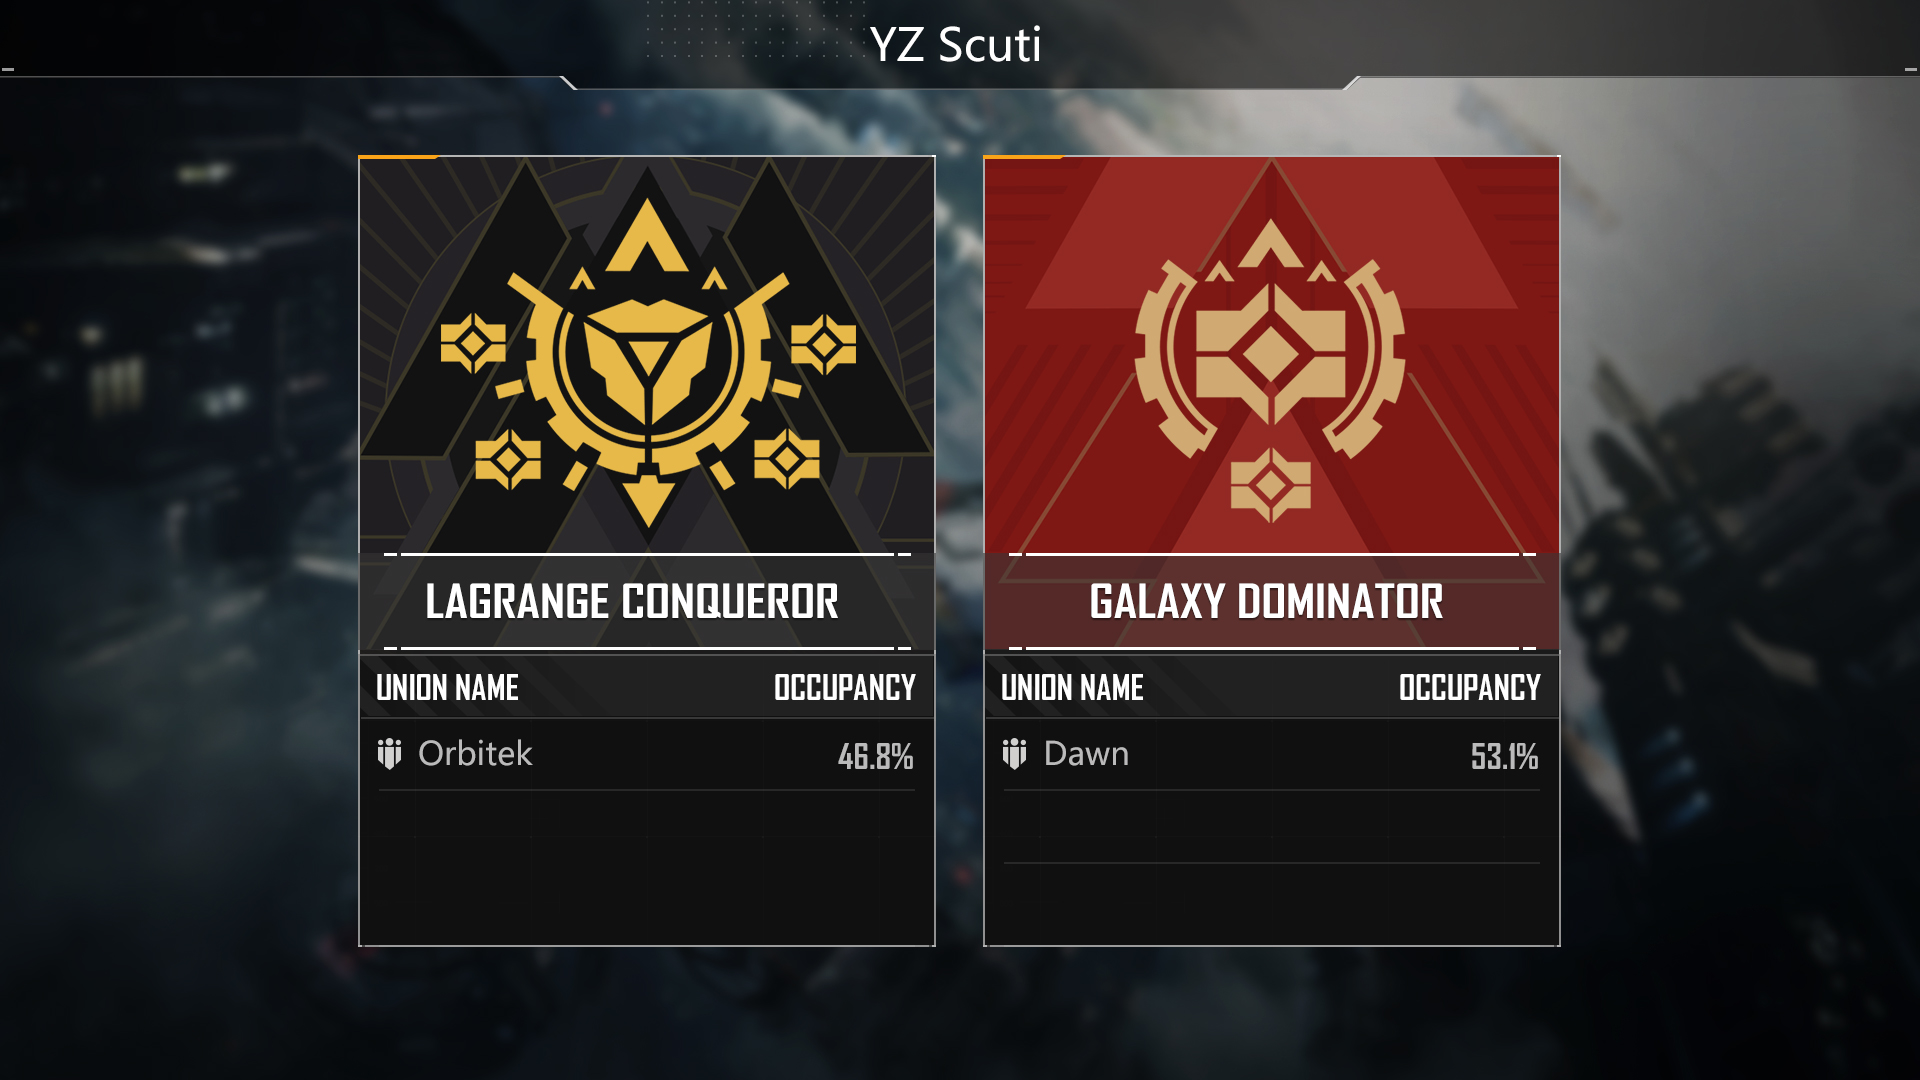This screenshot has width=1920, height=1080.
Task: Click OCCUPANCY header in Galaxy Dominator panel
Action: pos(1470,688)
